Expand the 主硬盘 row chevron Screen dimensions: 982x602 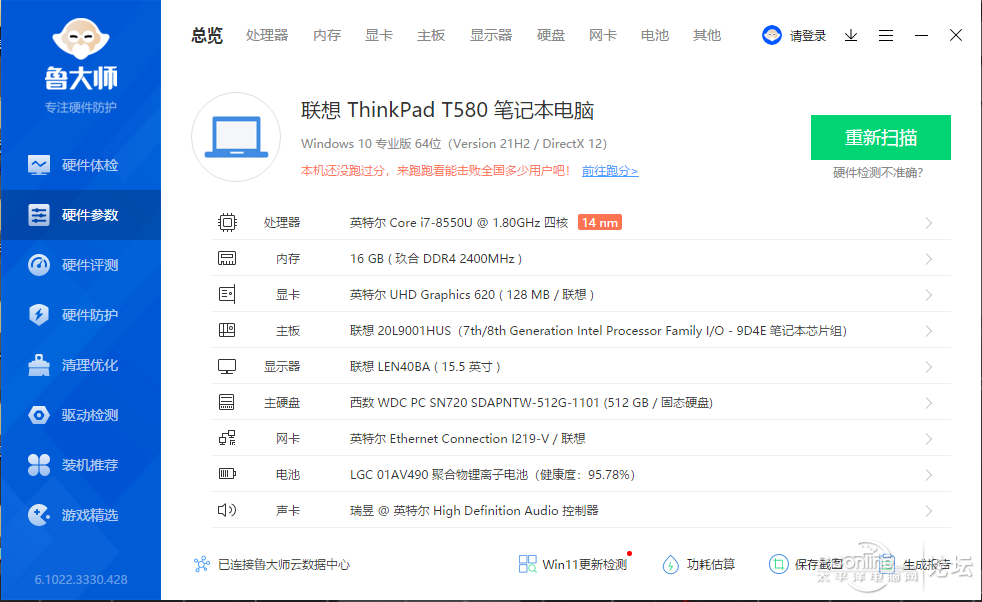tap(929, 403)
